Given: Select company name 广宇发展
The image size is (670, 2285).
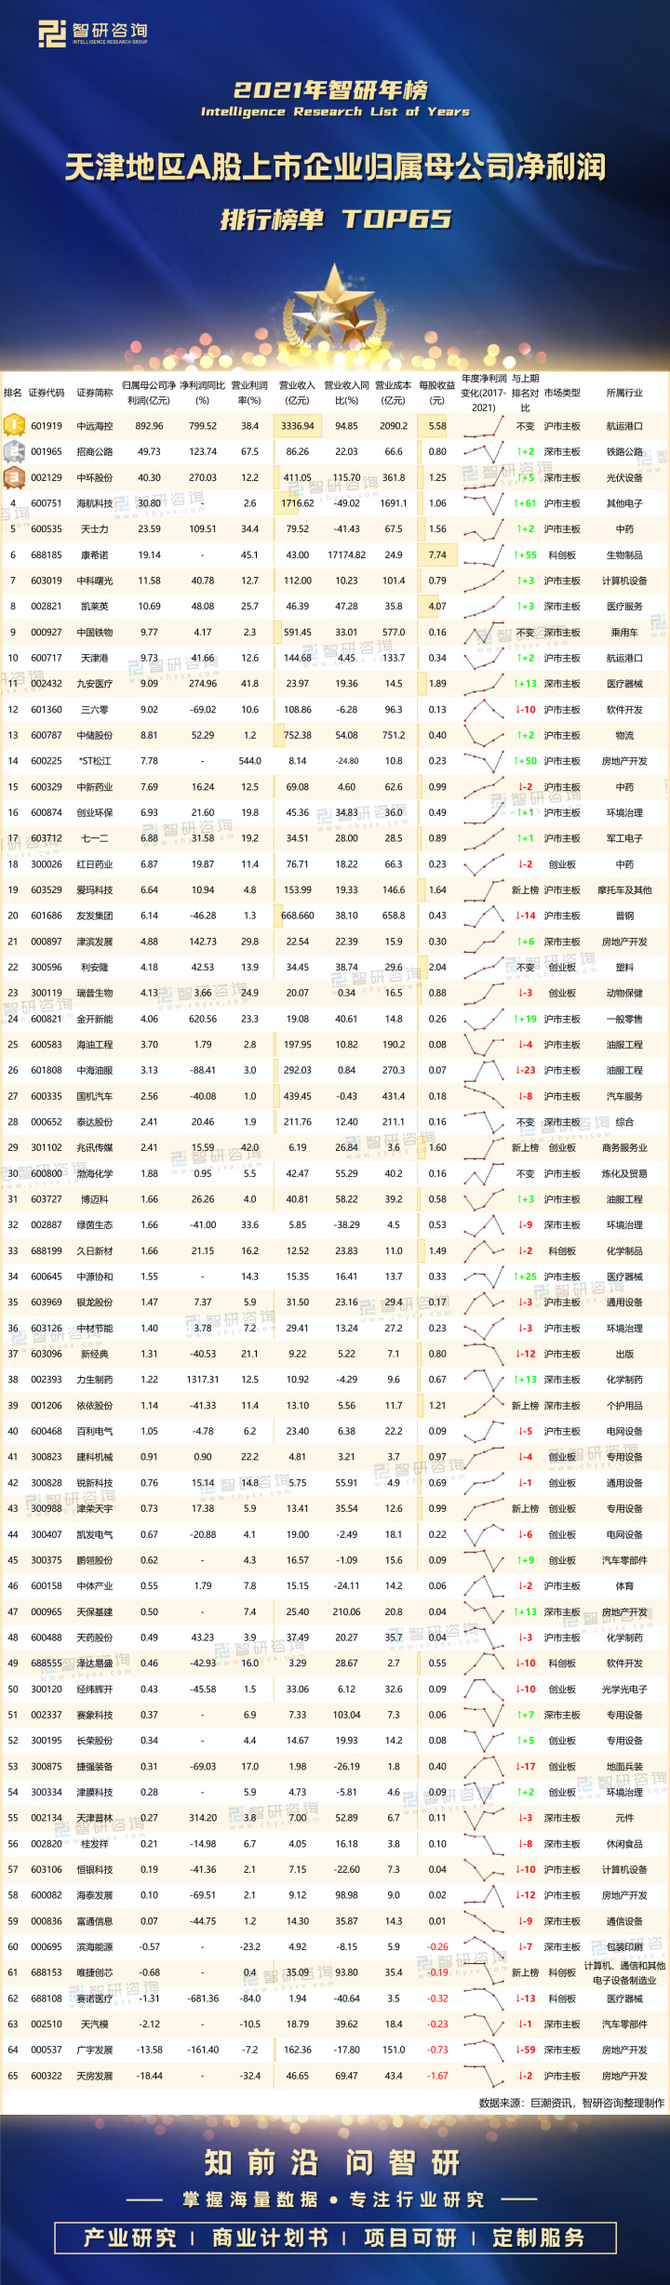Looking at the screenshot, I should [x=95, y=2050].
